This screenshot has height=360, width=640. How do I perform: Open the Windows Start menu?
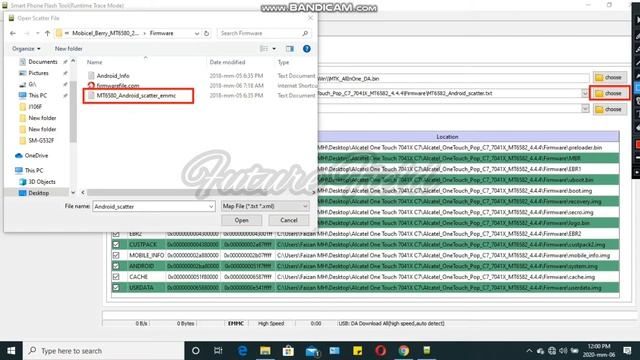click(x=11, y=351)
